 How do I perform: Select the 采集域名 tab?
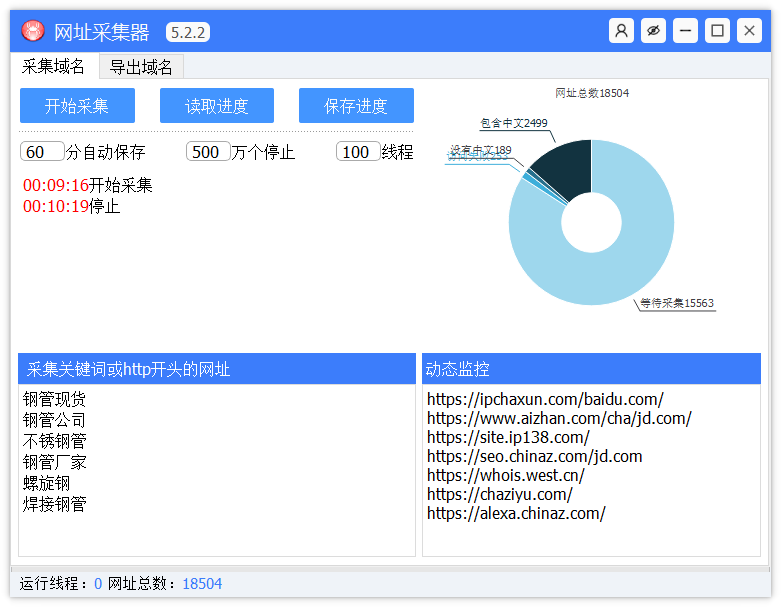tap(54, 67)
